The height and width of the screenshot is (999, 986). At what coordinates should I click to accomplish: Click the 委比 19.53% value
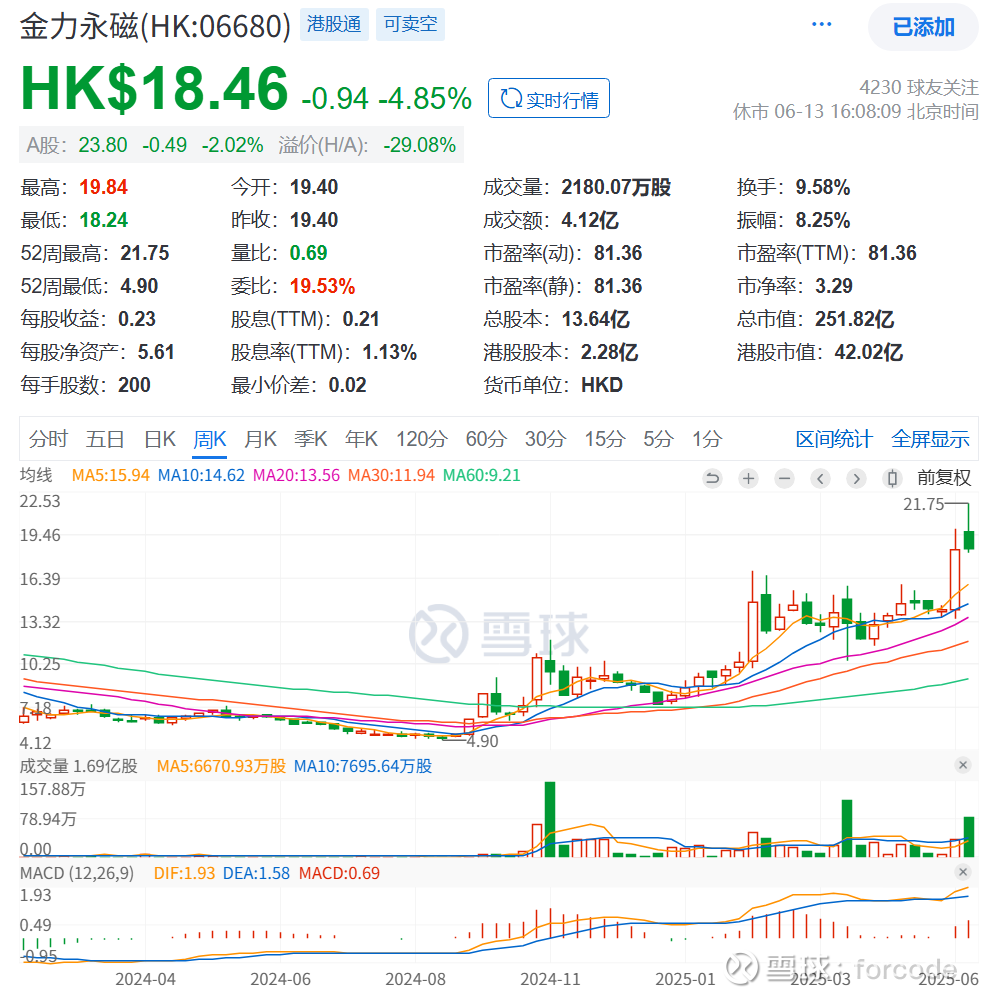tap(322, 286)
